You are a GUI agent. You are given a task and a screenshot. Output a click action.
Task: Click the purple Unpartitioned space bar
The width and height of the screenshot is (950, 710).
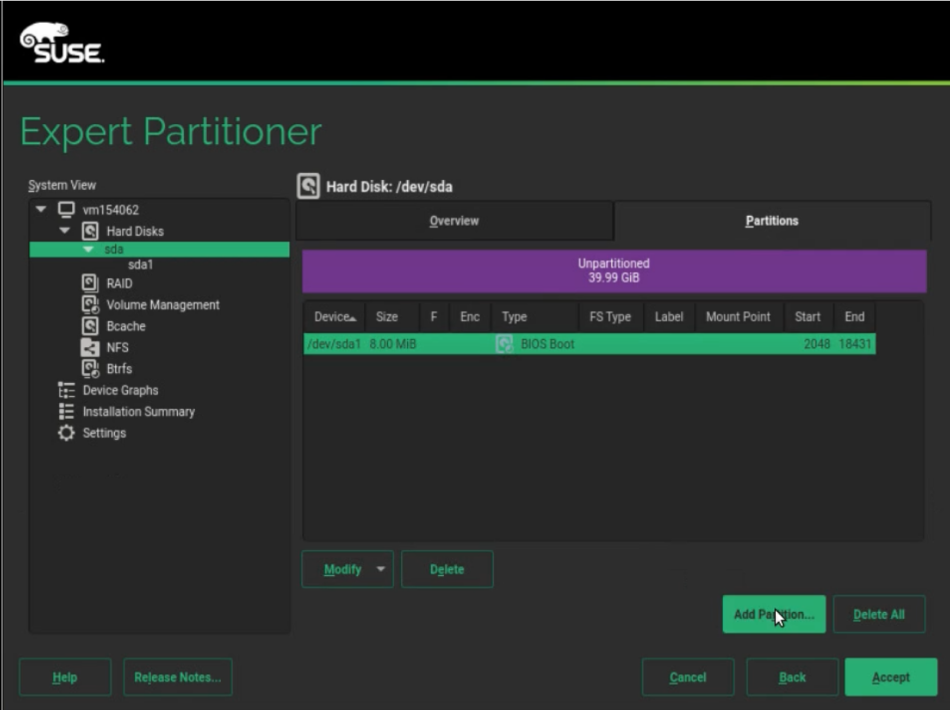point(614,271)
